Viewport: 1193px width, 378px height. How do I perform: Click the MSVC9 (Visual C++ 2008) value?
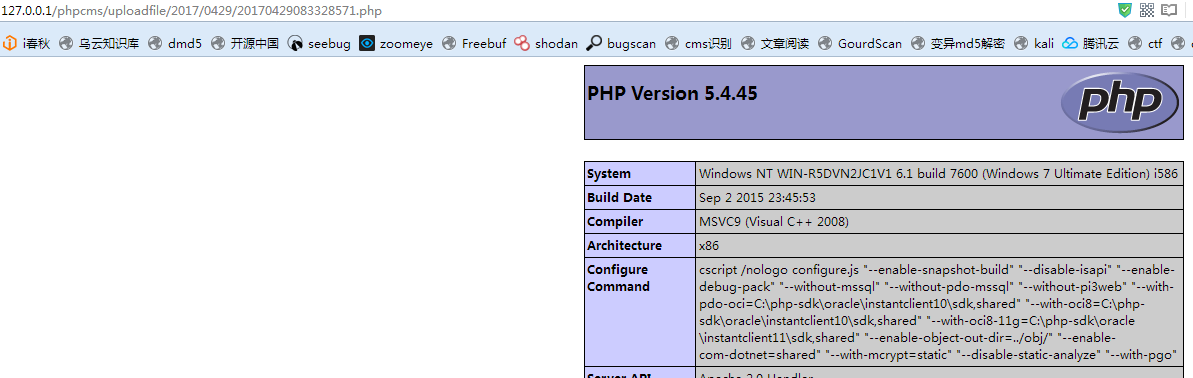(x=774, y=222)
